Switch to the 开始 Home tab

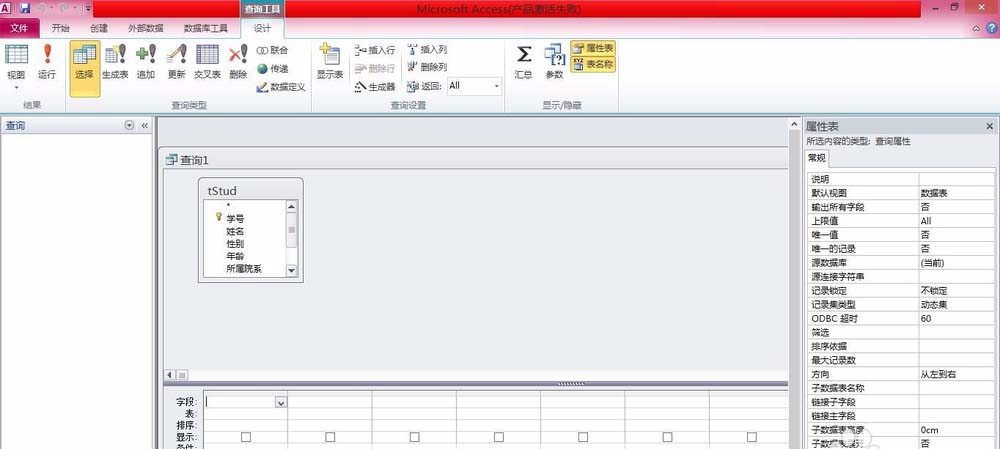[x=61, y=28]
